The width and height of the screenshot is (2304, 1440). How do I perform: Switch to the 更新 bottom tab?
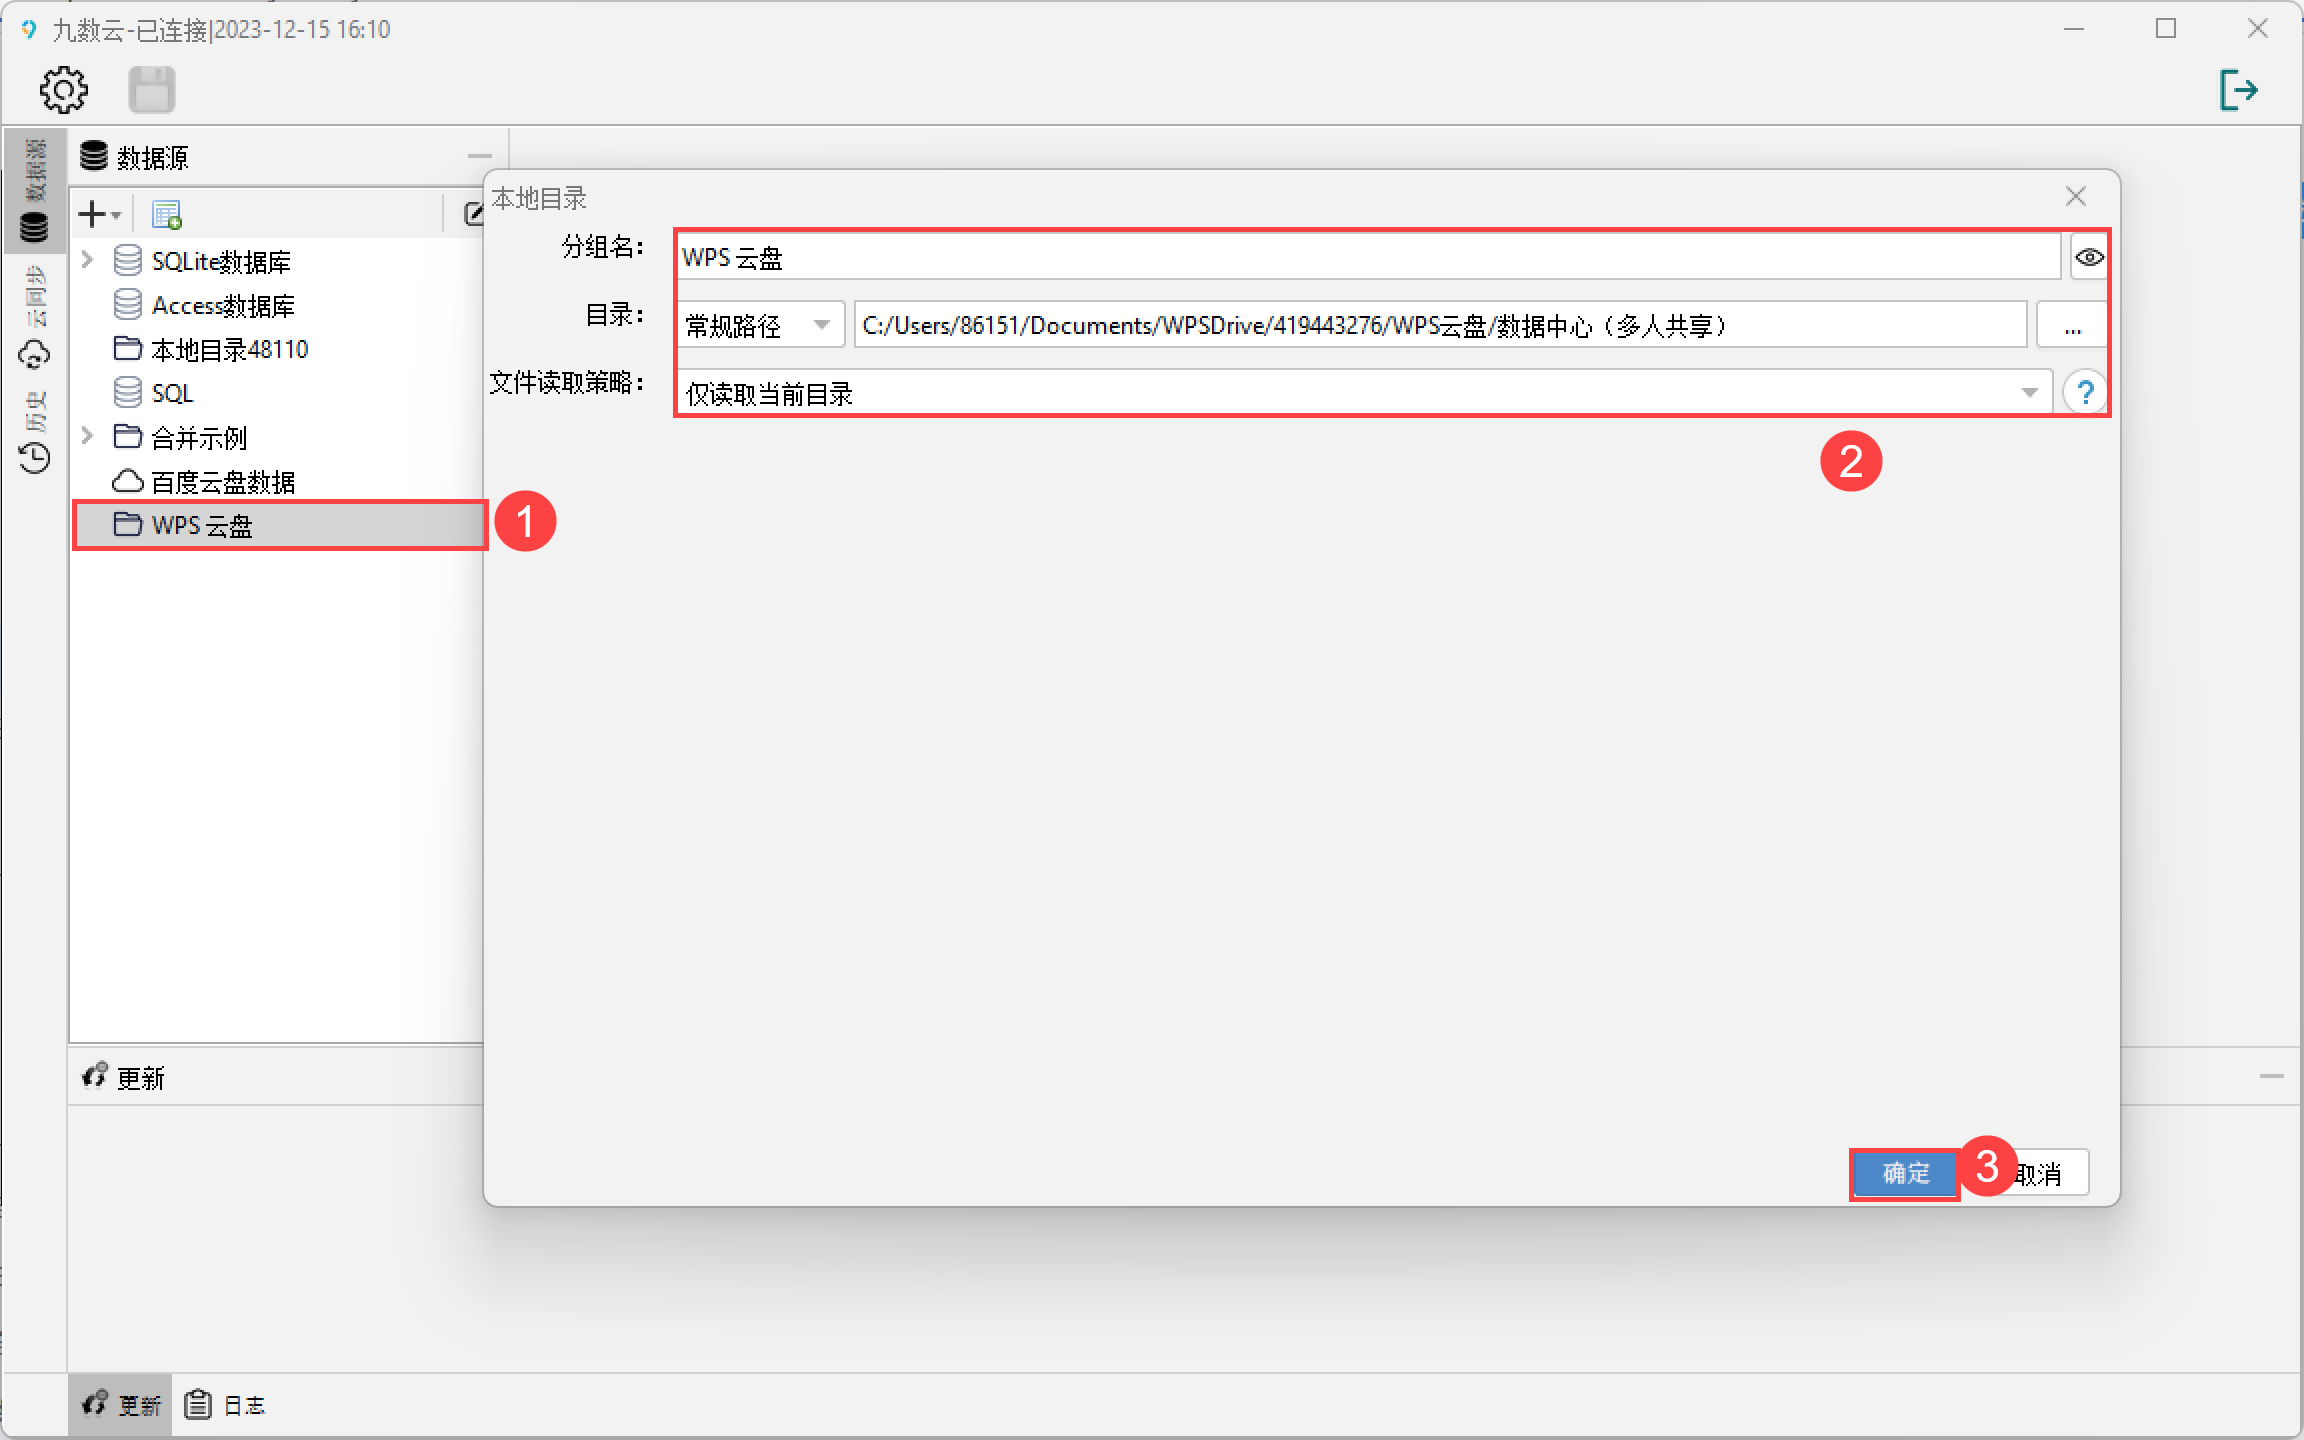[122, 1405]
